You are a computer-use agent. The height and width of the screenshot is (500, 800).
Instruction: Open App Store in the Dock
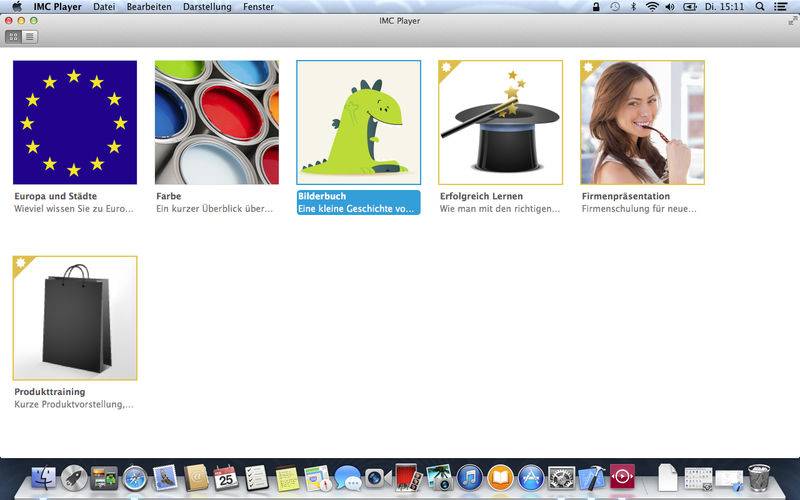(x=531, y=478)
